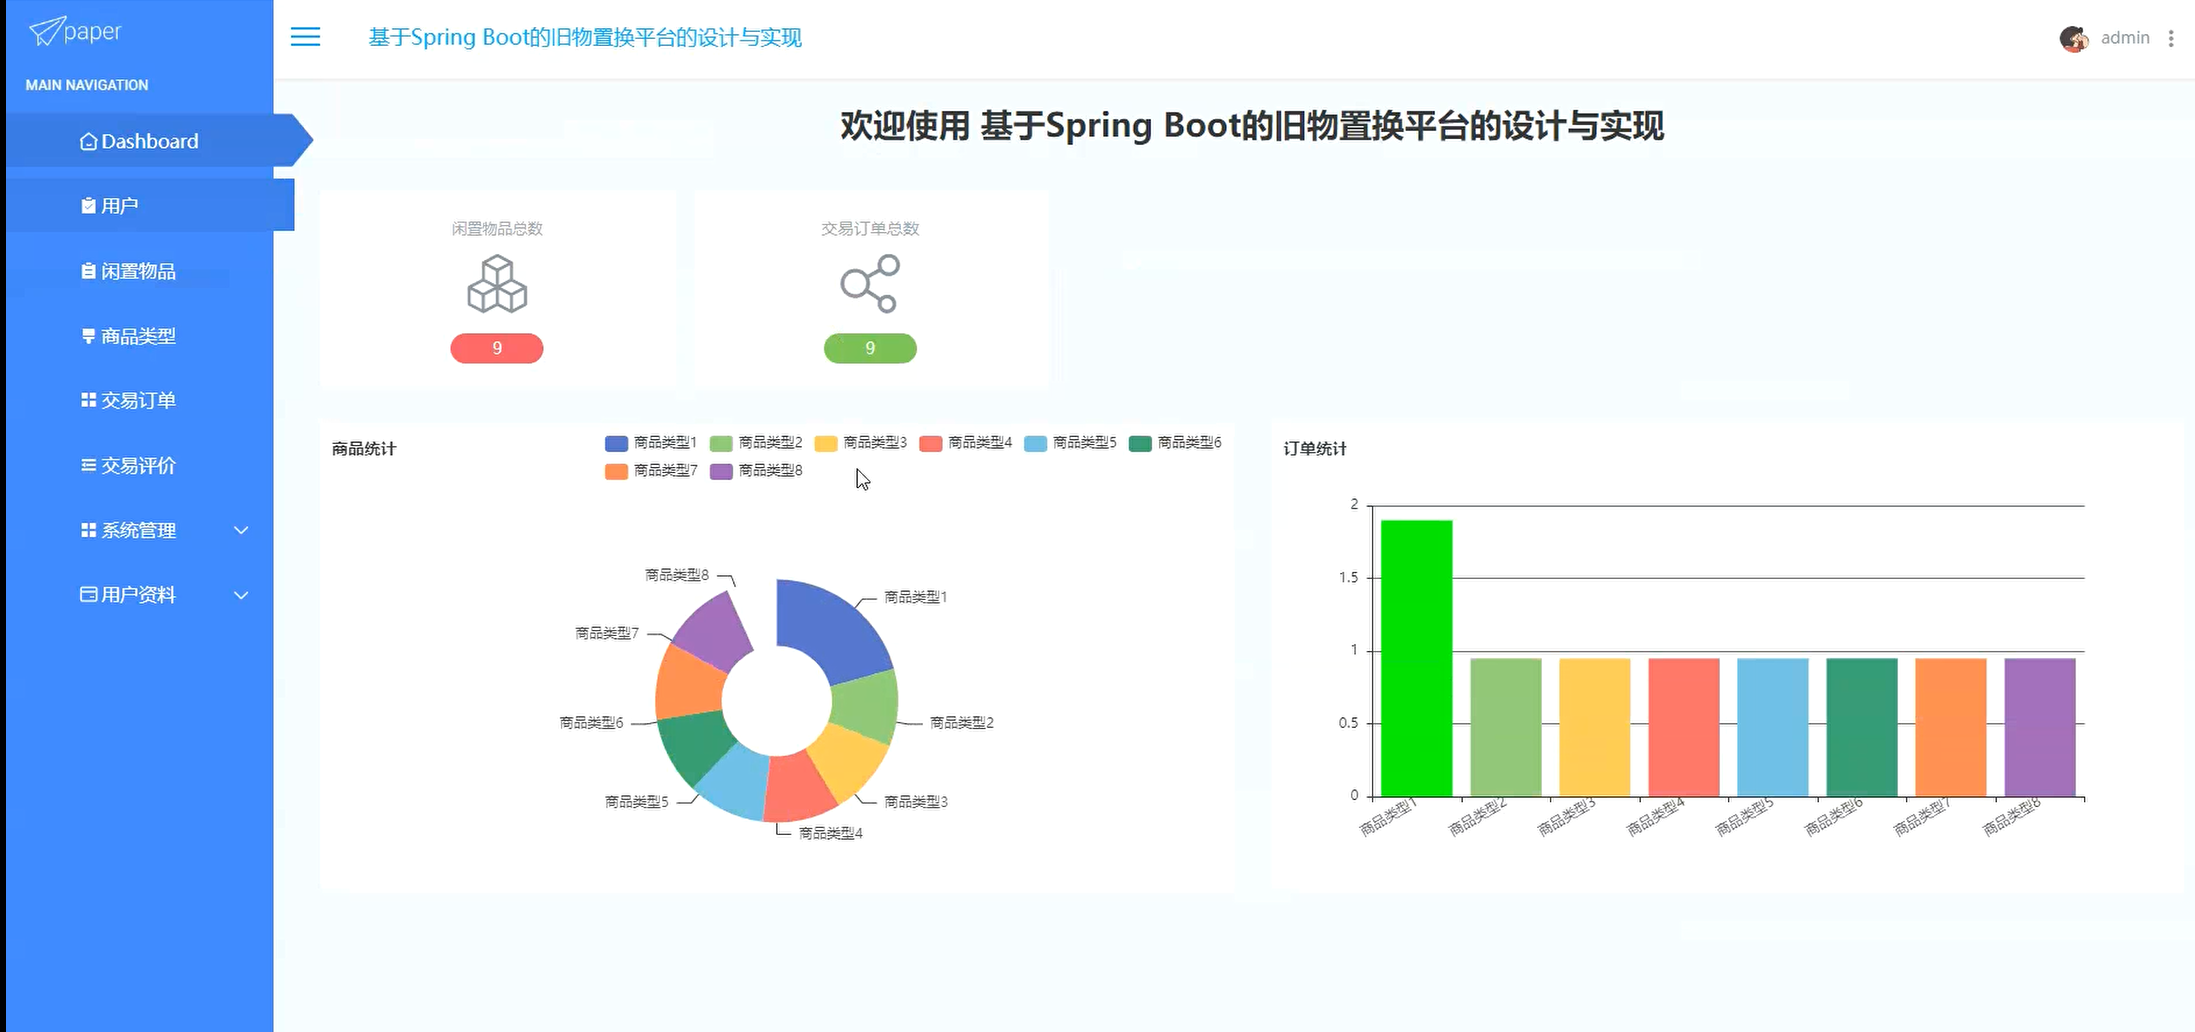
Task: Click the admin avatar picture
Action: tap(2074, 38)
